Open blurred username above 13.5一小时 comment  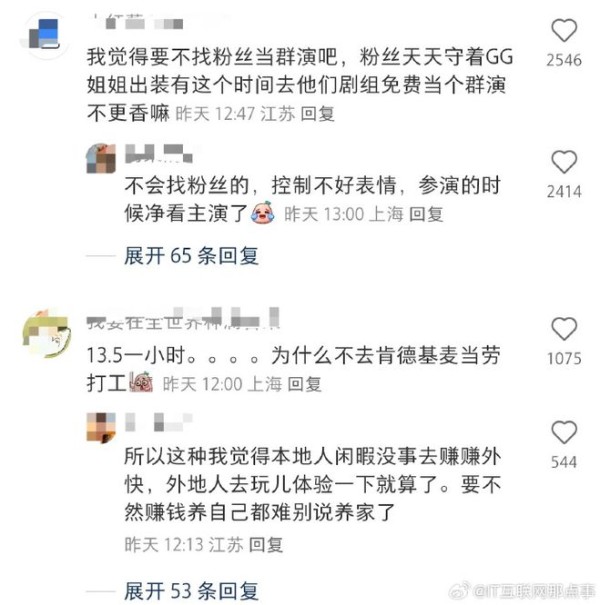point(183,319)
